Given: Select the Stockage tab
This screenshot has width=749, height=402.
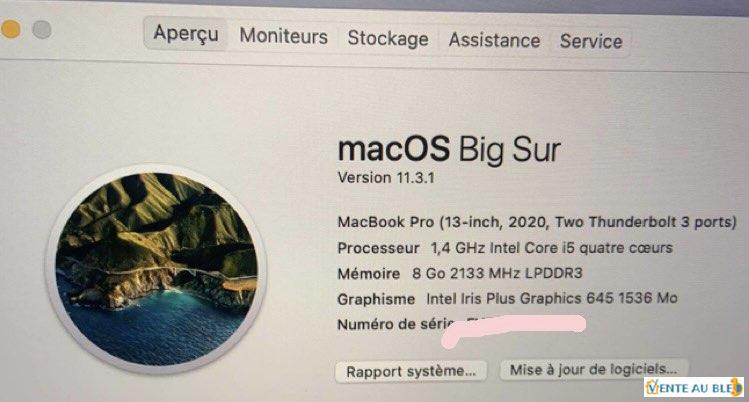Looking at the screenshot, I should click(x=388, y=38).
